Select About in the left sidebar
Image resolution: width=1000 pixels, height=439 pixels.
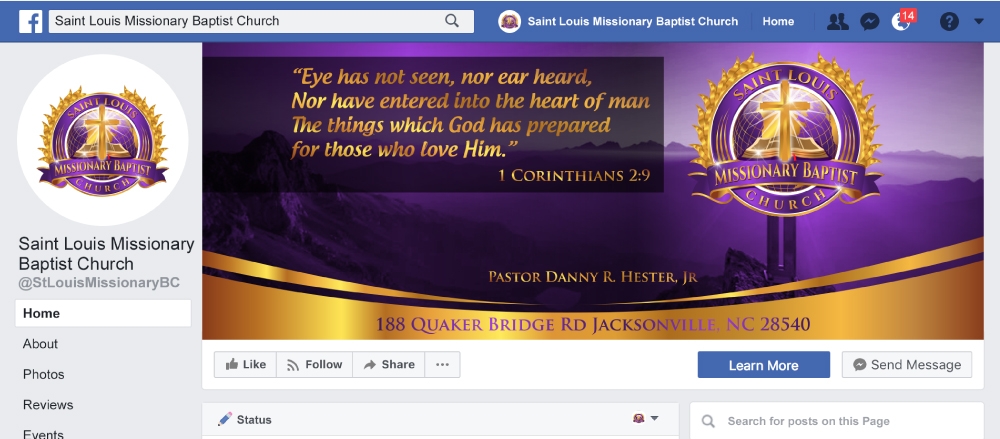(x=41, y=344)
